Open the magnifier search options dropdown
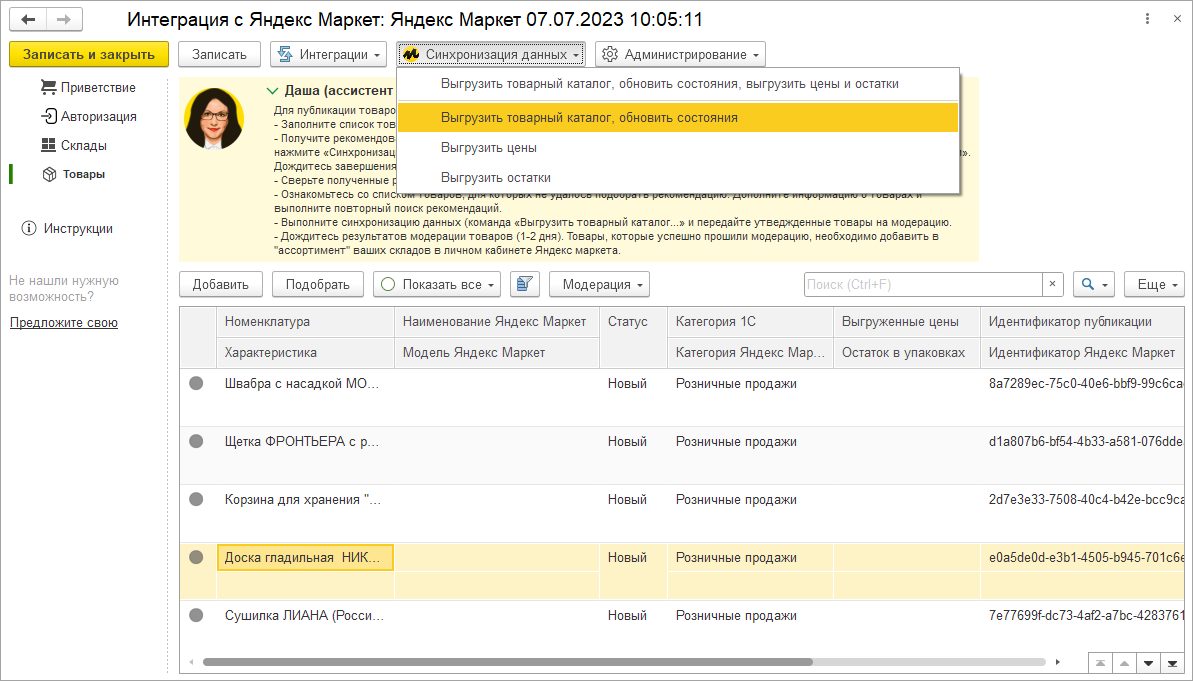Image resolution: width=1193 pixels, height=681 pixels. click(x=1094, y=284)
